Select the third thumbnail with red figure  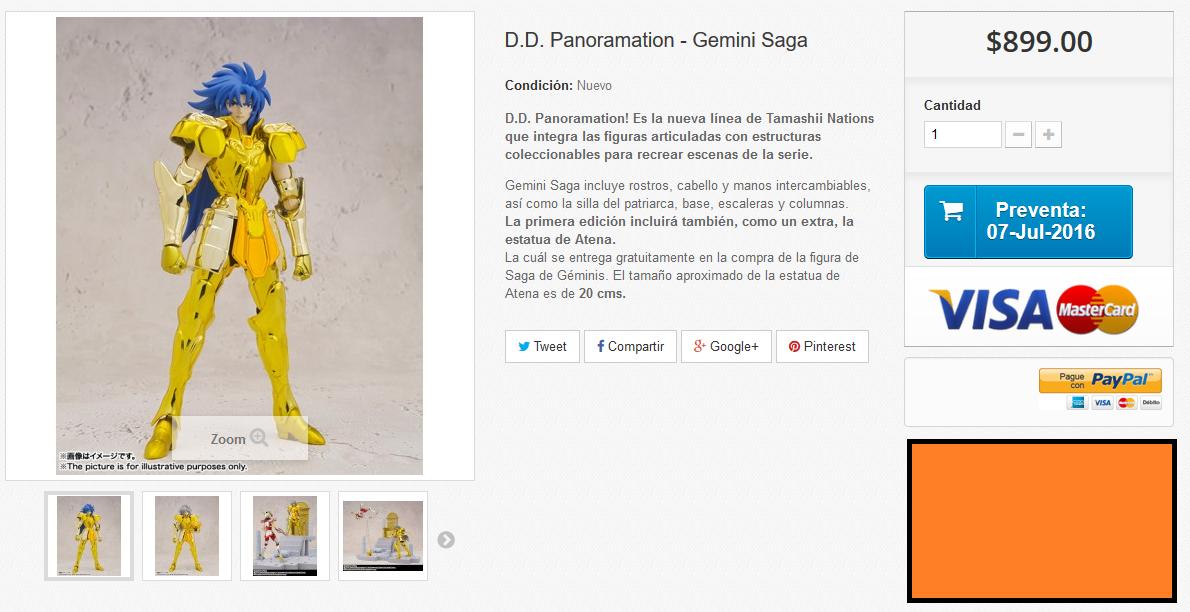point(285,536)
